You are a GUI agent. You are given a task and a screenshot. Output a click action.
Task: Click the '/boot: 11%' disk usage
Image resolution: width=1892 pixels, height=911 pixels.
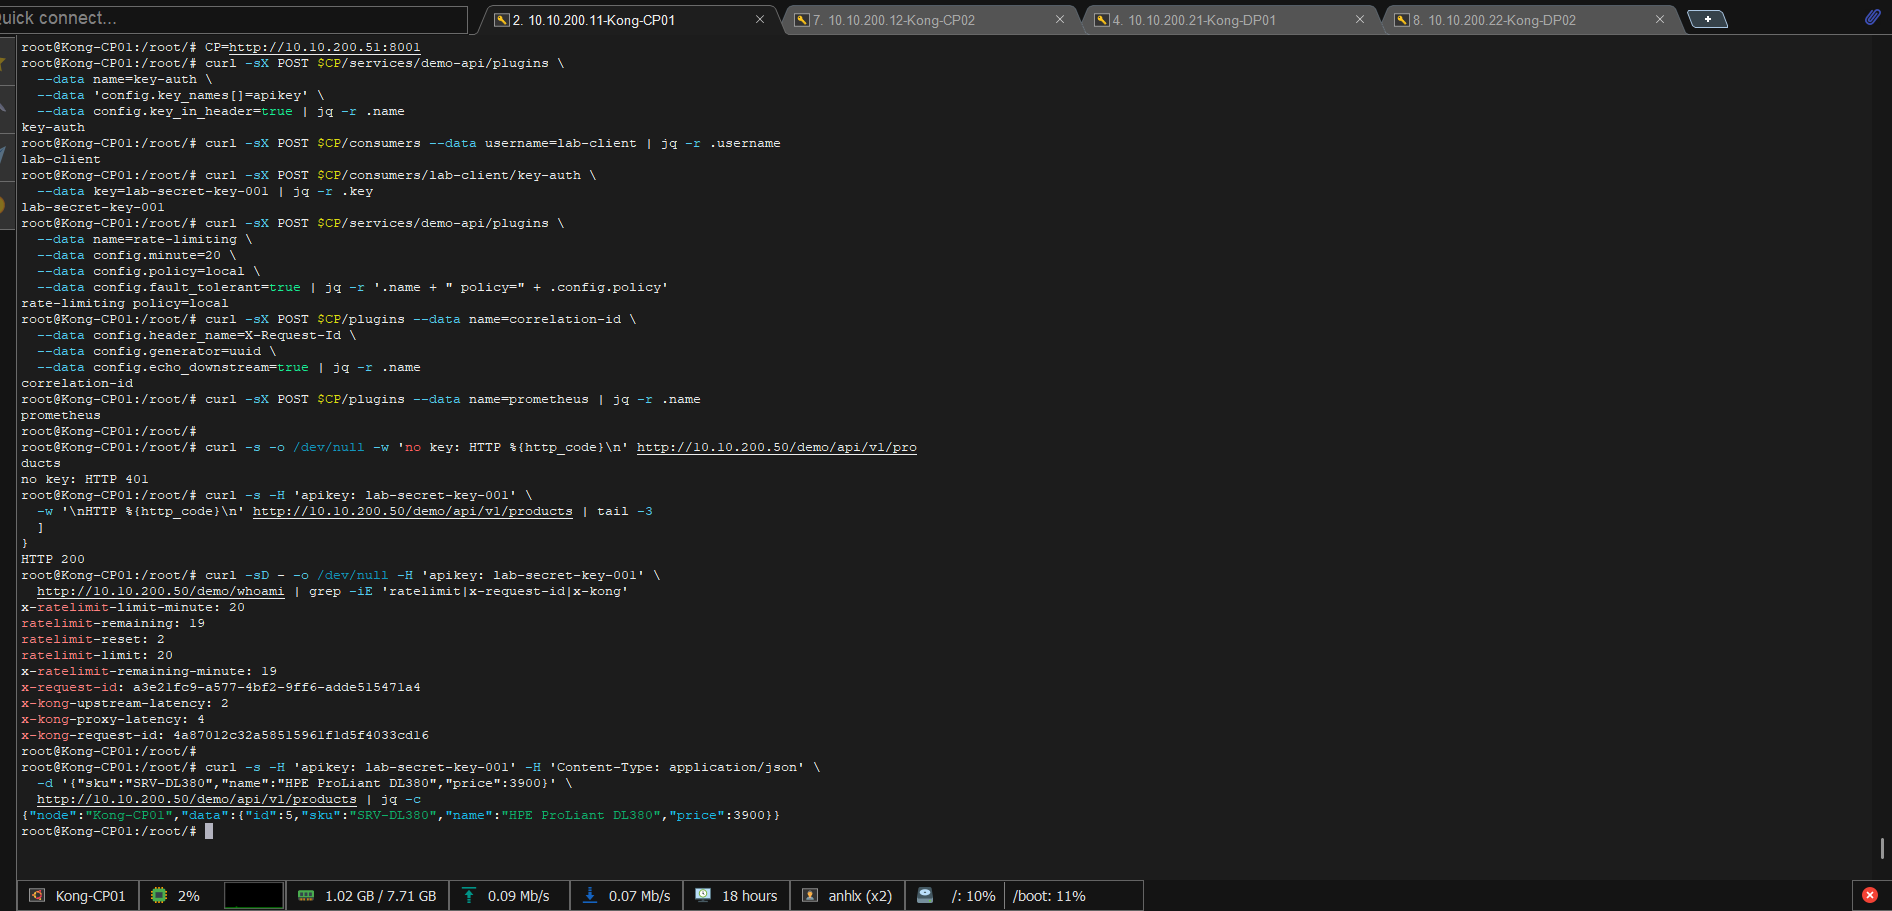[x=1049, y=896]
